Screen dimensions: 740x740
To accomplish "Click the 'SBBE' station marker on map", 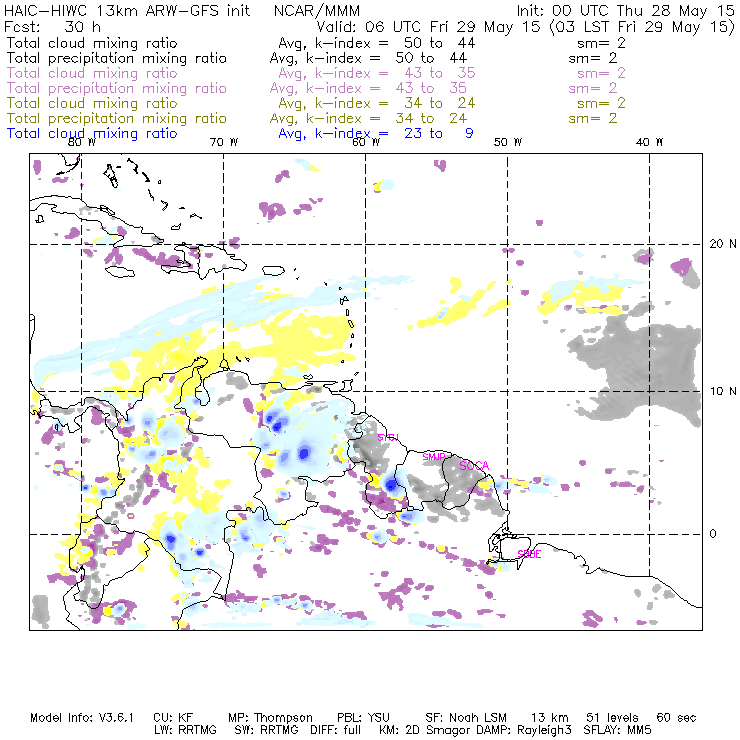I will coord(529,554).
